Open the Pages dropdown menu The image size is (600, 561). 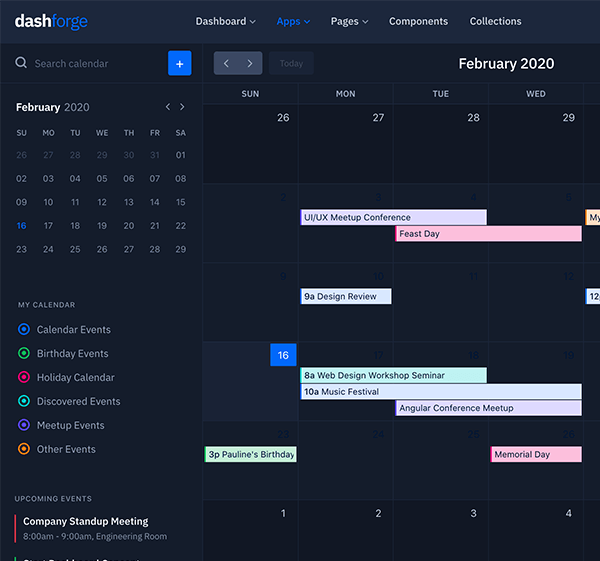click(x=349, y=21)
